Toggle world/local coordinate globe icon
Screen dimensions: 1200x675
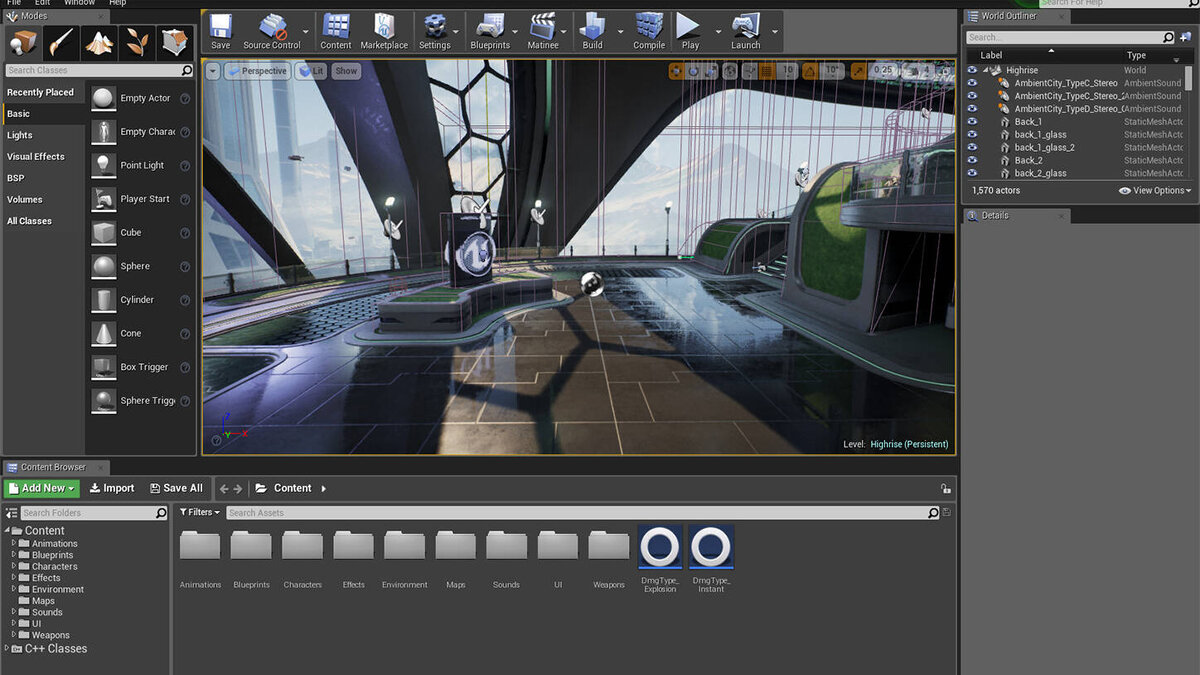pos(730,71)
